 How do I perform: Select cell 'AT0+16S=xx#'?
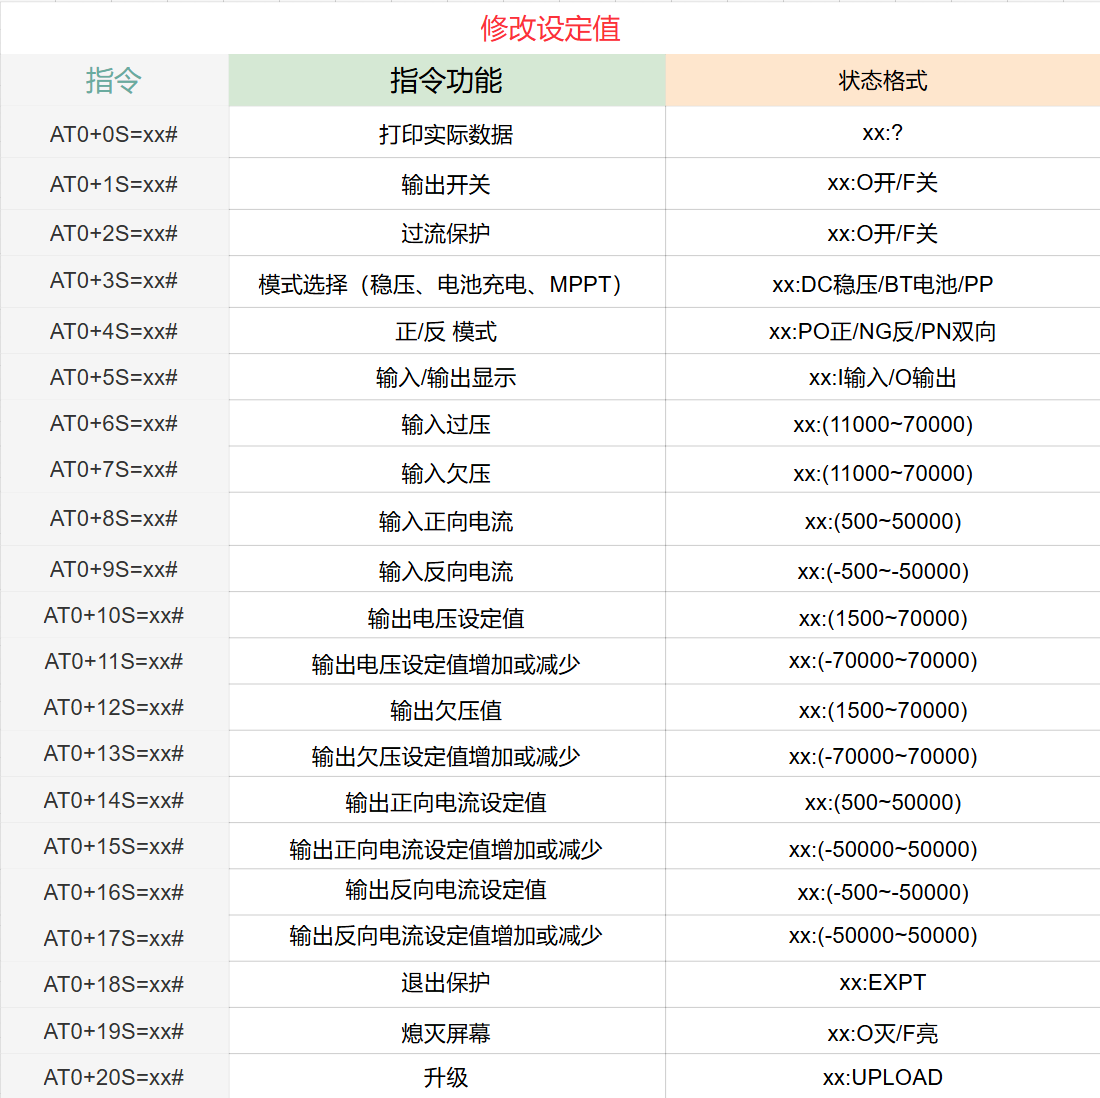point(114,892)
